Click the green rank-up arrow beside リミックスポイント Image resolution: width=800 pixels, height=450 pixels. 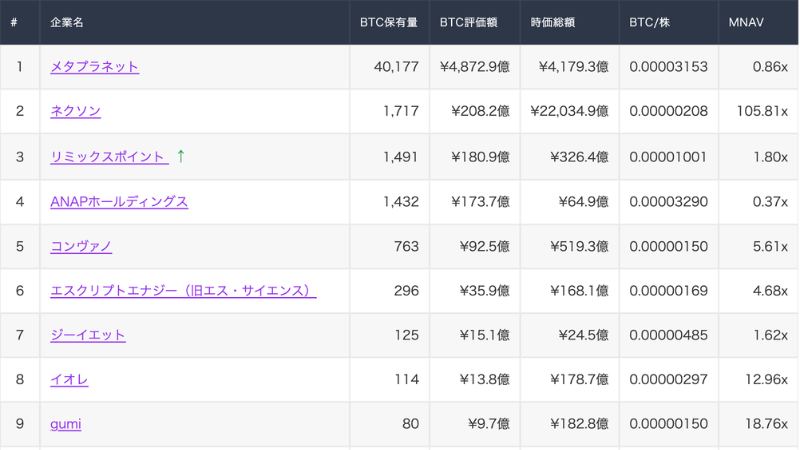click(x=181, y=156)
